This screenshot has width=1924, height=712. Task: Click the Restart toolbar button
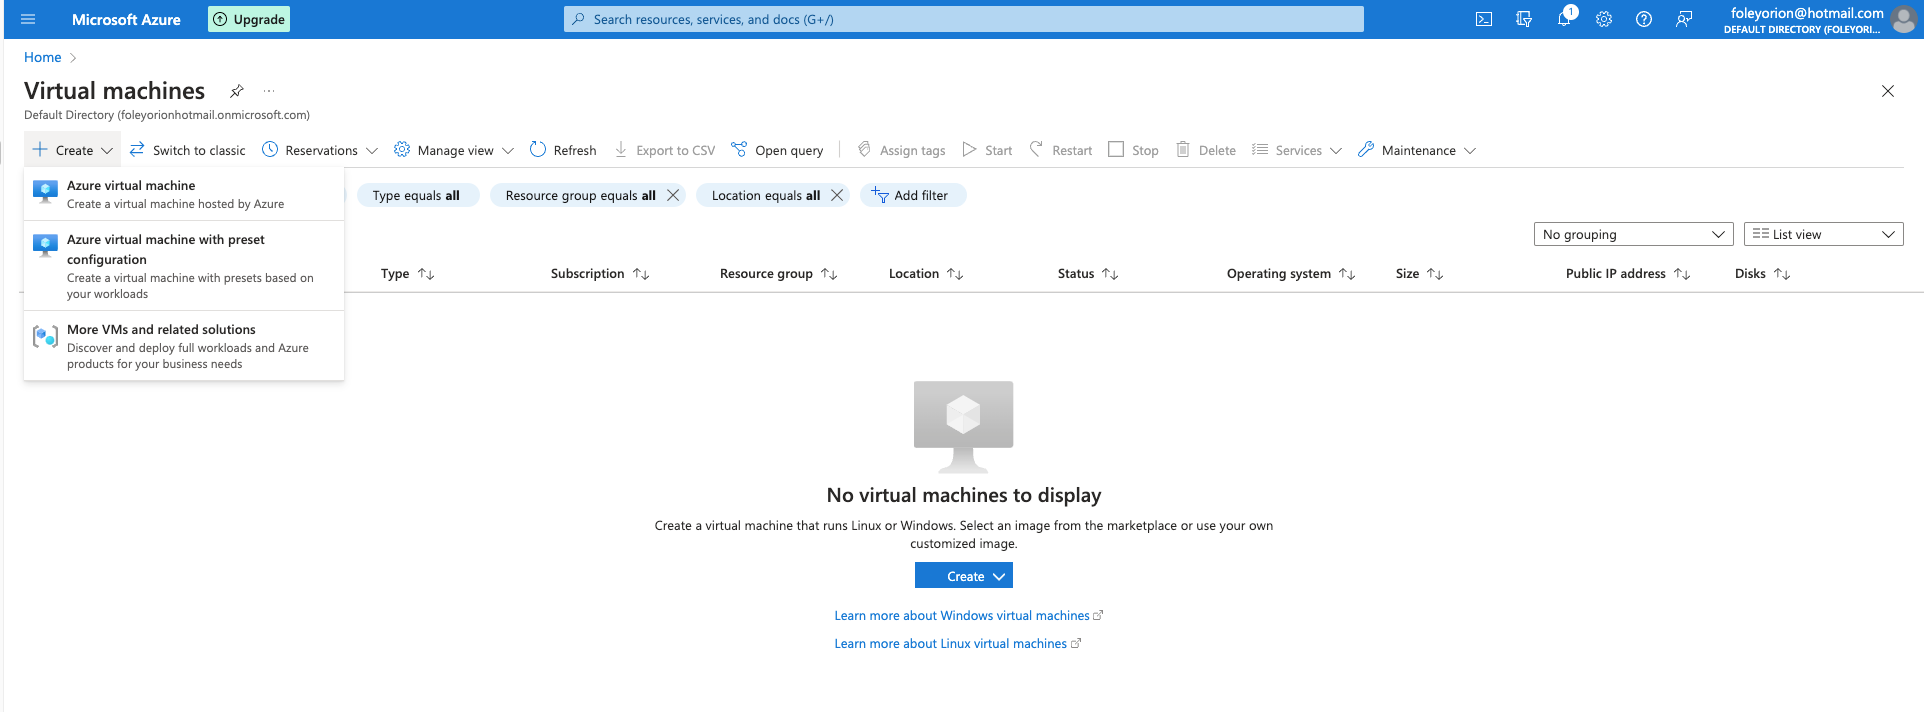click(x=1060, y=150)
